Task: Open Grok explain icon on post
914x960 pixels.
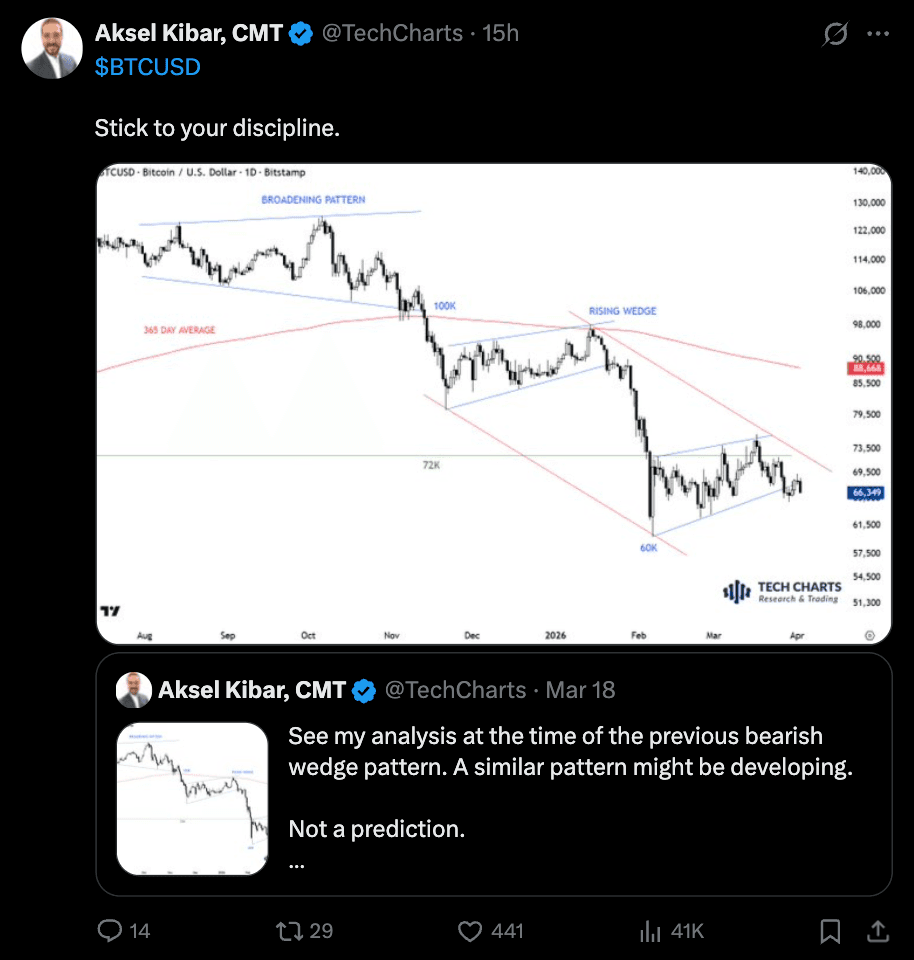Action: [834, 34]
